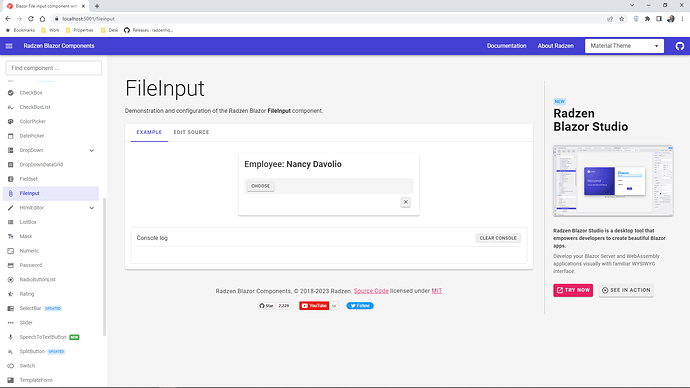Click the Numeric sidebar icon

11,251
